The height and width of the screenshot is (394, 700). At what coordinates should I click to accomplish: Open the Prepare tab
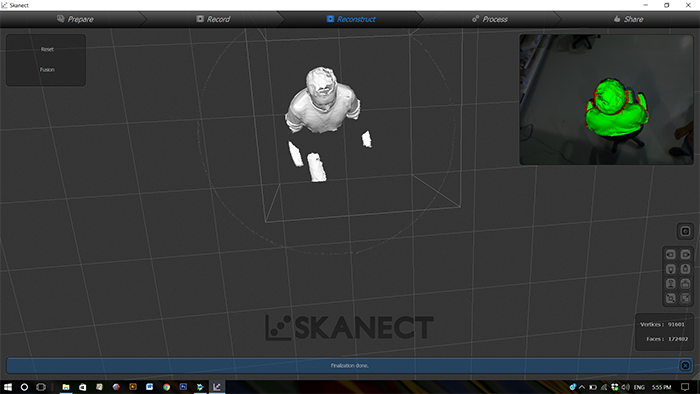coord(75,19)
